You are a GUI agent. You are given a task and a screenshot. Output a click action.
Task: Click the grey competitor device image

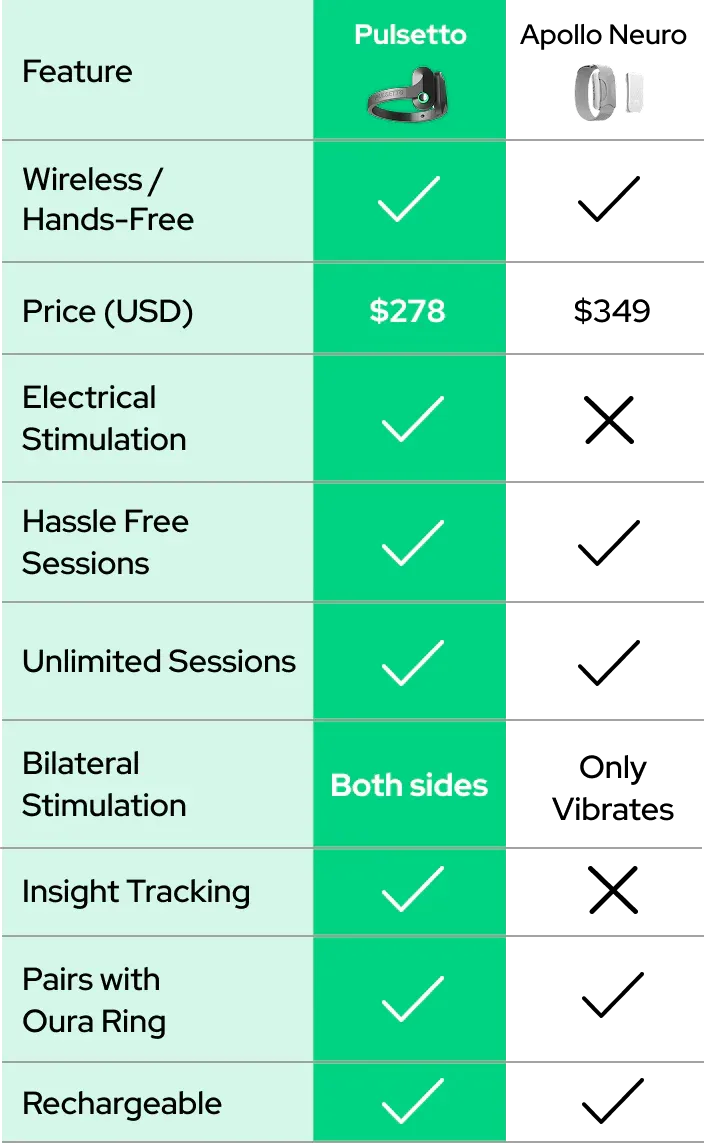608,94
